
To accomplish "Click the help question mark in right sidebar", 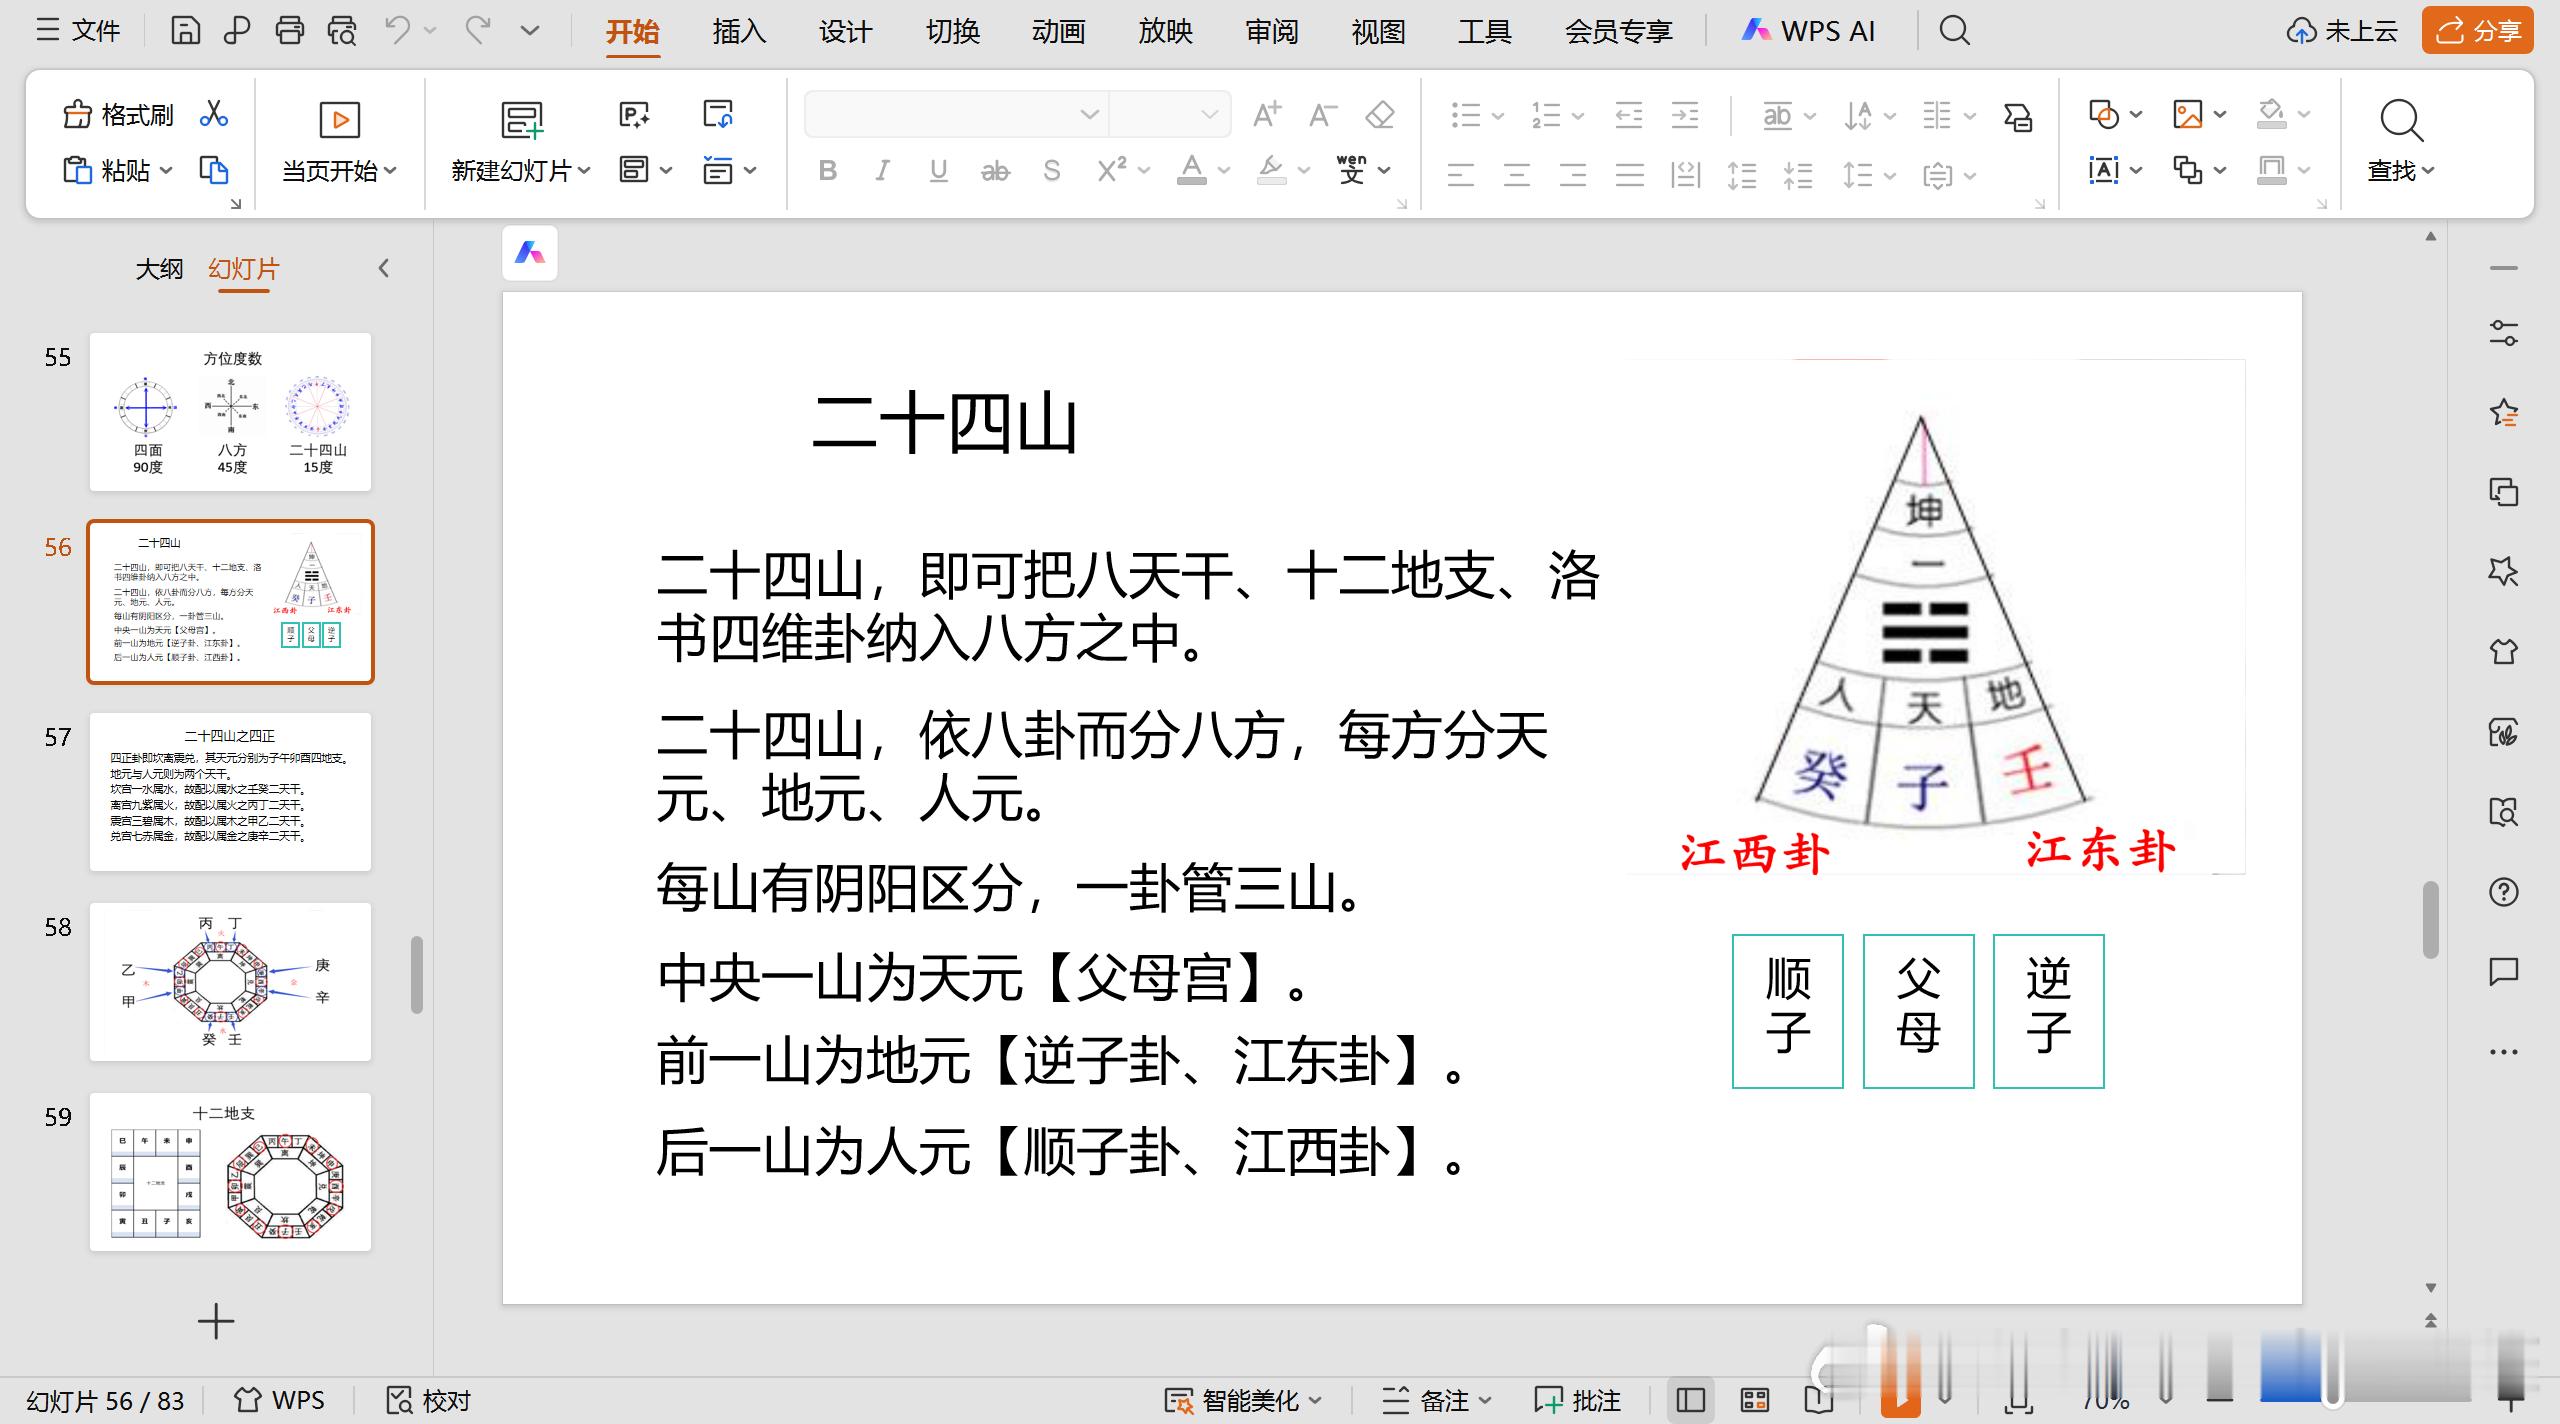I will pos(2504,892).
